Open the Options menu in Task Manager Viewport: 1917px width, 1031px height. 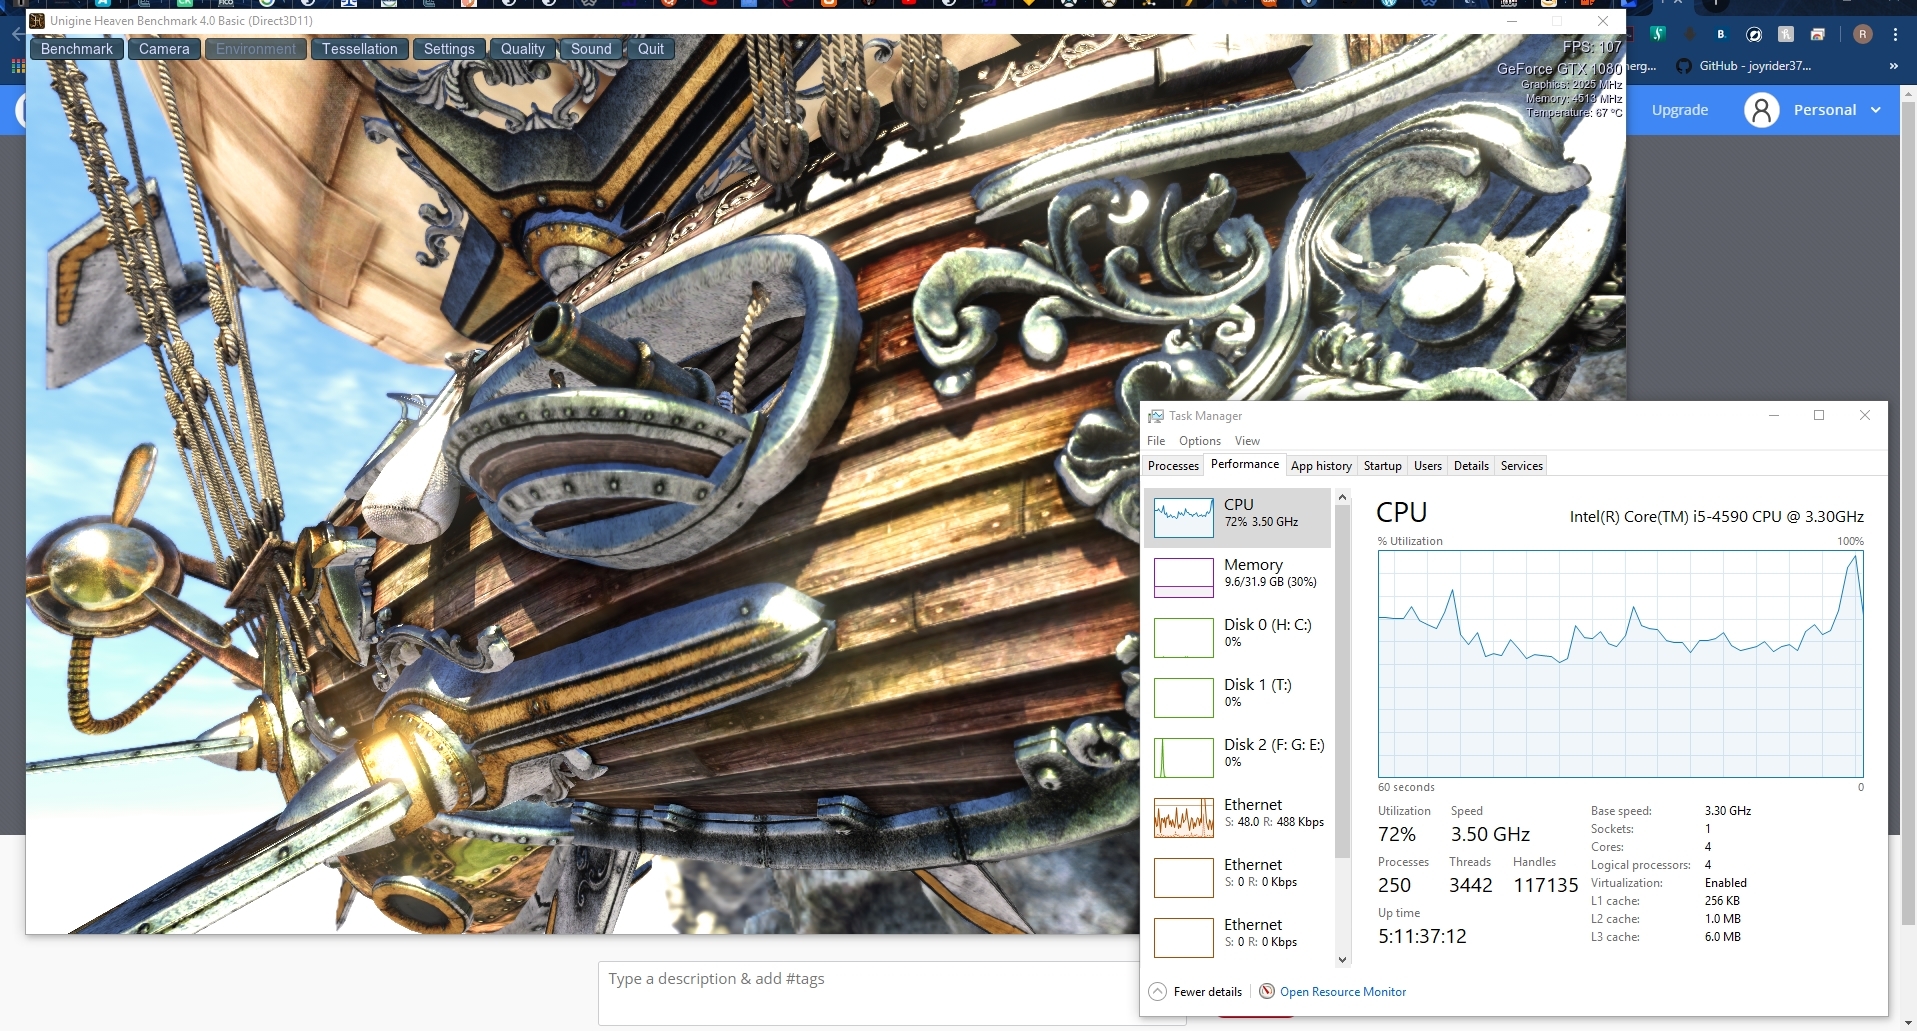coord(1200,441)
